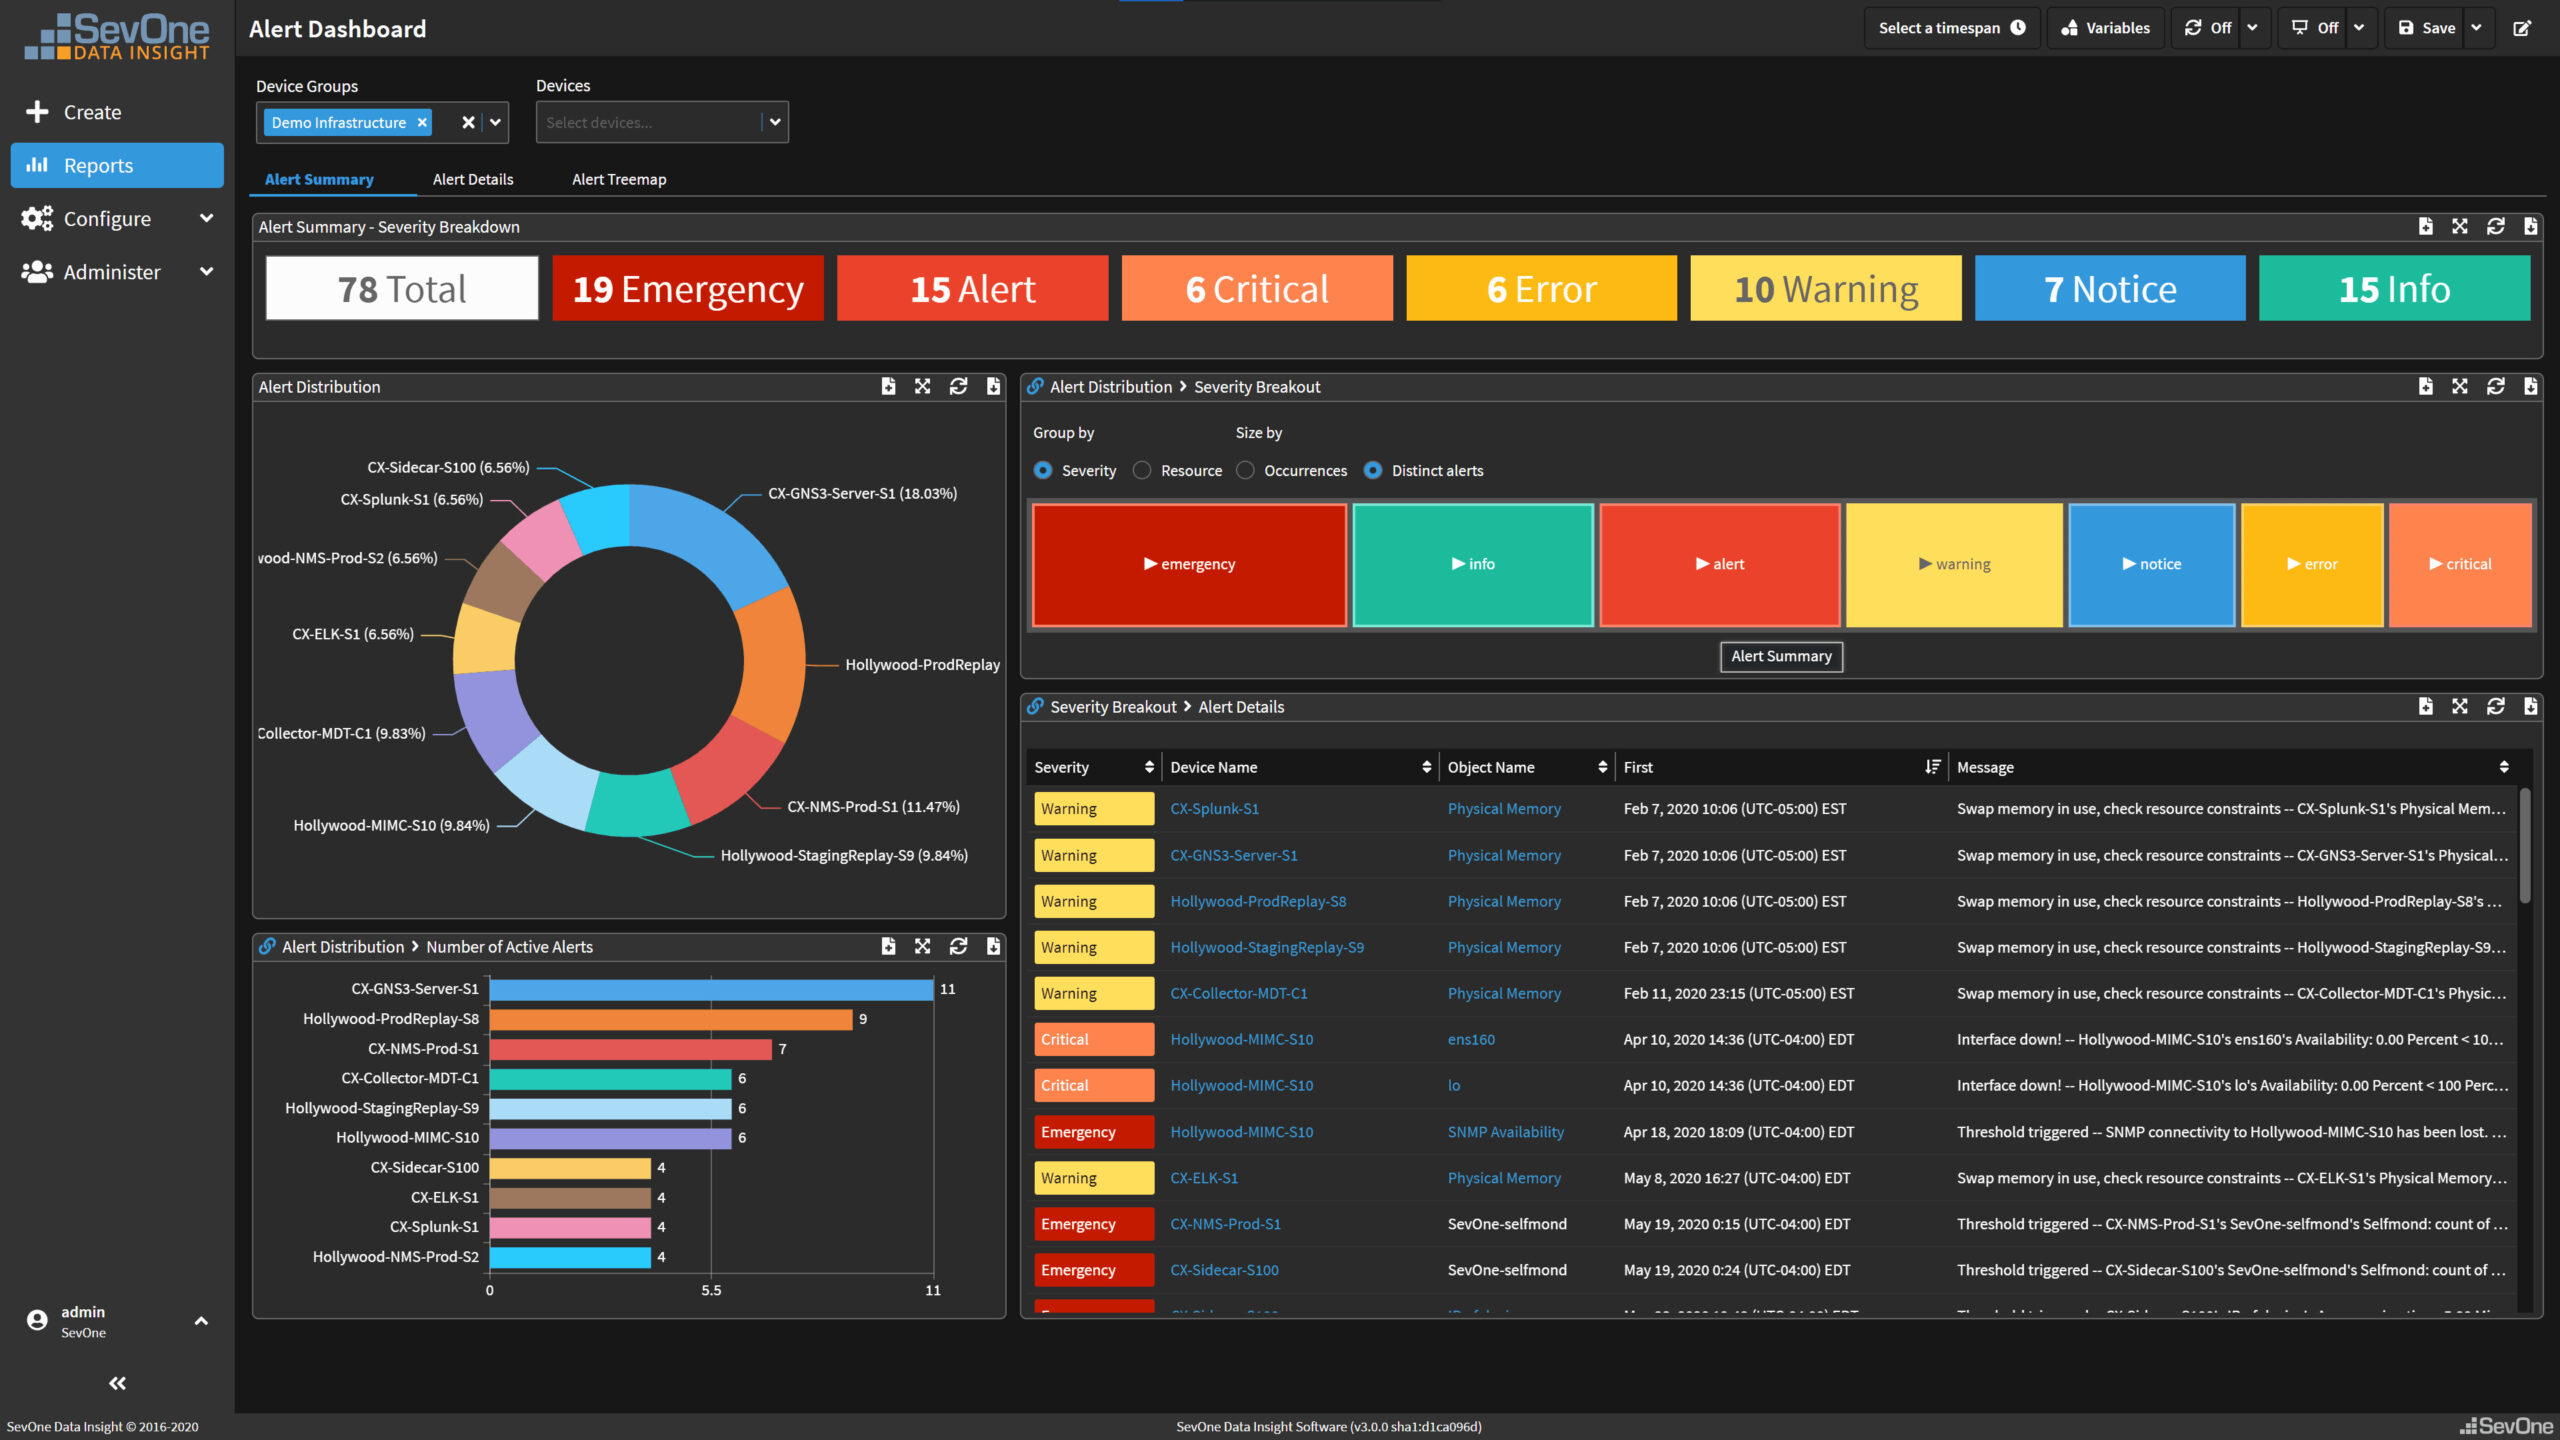Image resolution: width=2560 pixels, height=1440 pixels.
Task: Clear all Device Groups selections
Action: (x=468, y=122)
